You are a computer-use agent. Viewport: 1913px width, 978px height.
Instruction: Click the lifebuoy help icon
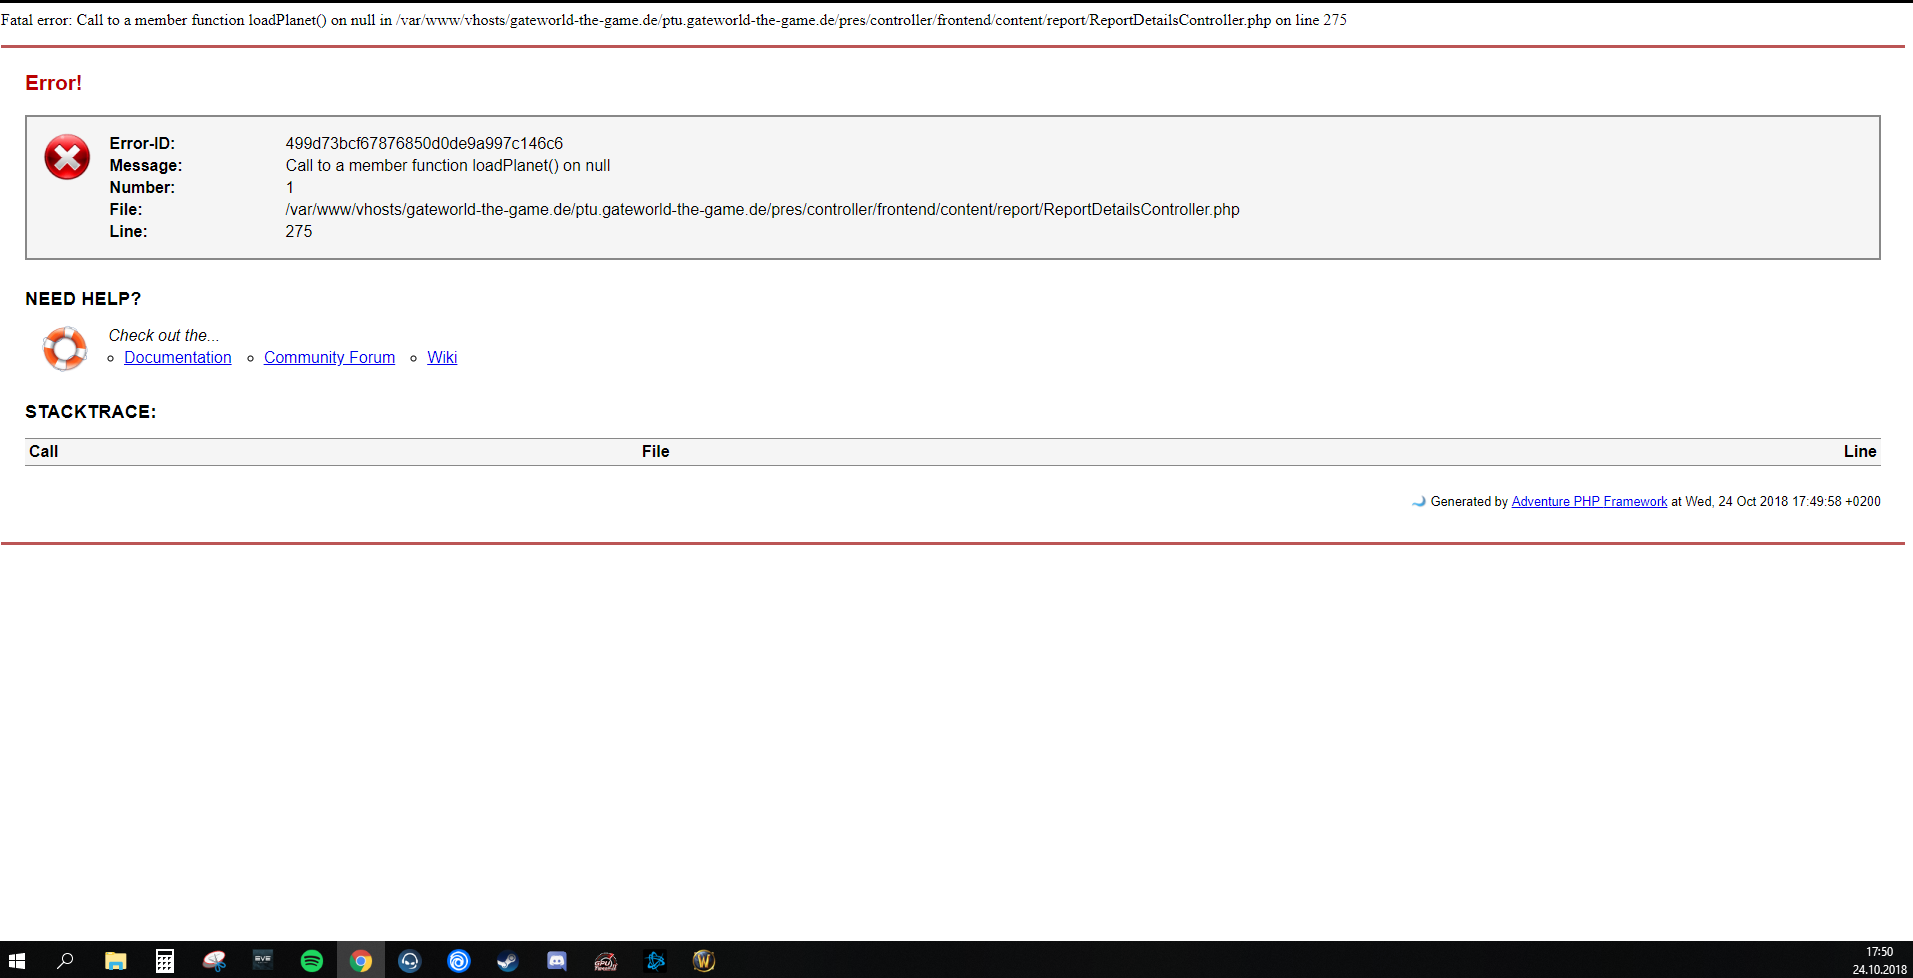65,348
